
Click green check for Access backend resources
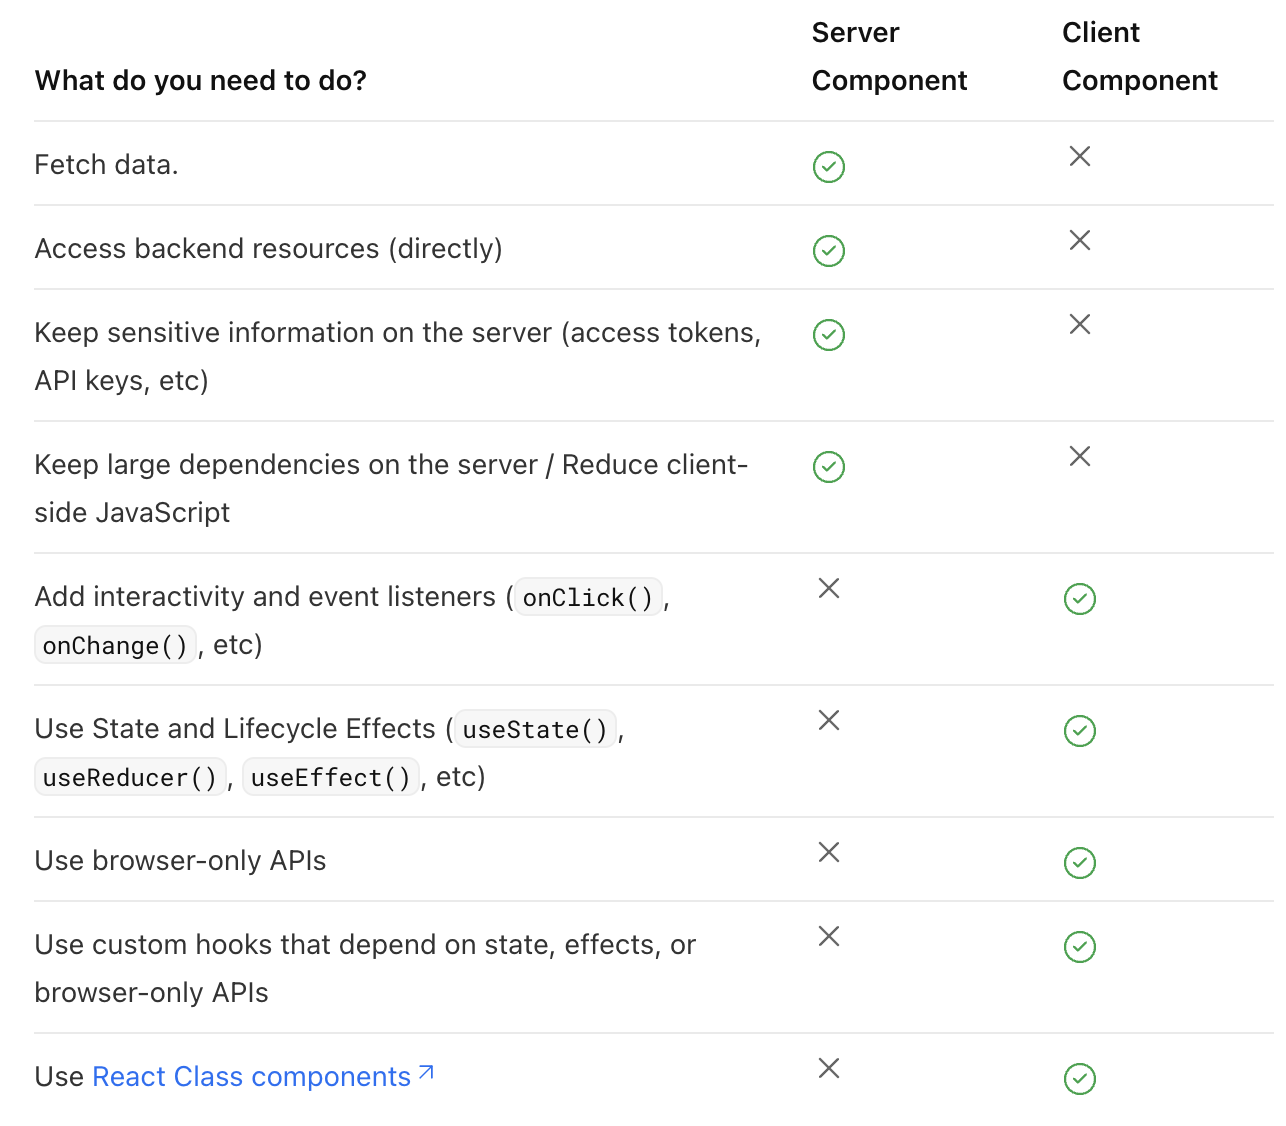coord(829,251)
